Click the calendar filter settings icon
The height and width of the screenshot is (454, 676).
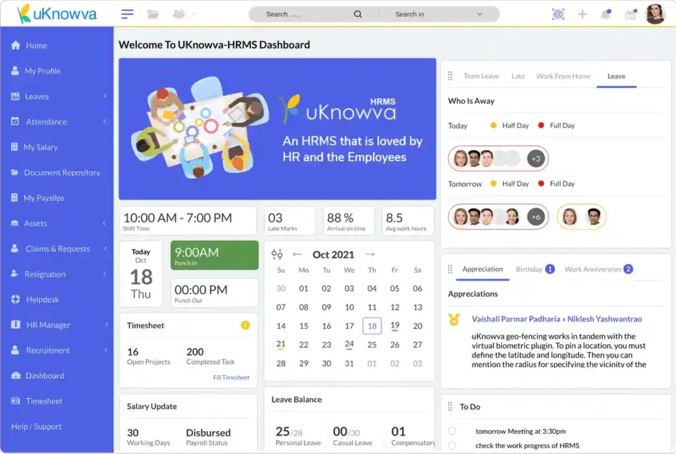point(277,255)
